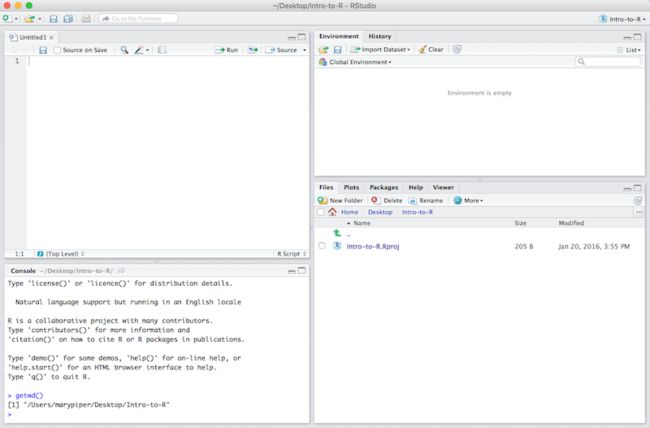
Task: Click the Refresh environment icon
Action: click(x=457, y=50)
